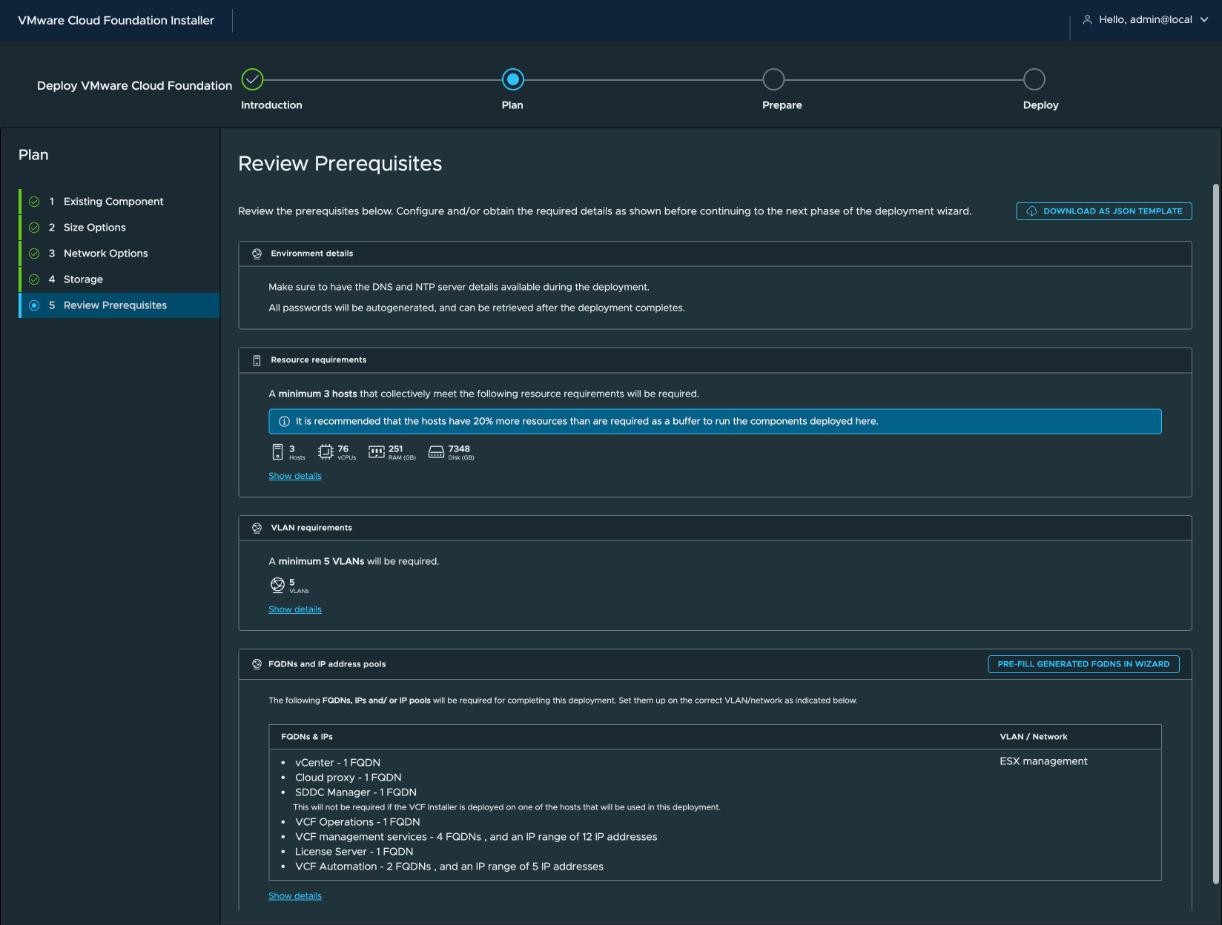This screenshot has height=925, width=1222.
Task: Click the green check icon beside Size Options
Action: coord(34,227)
